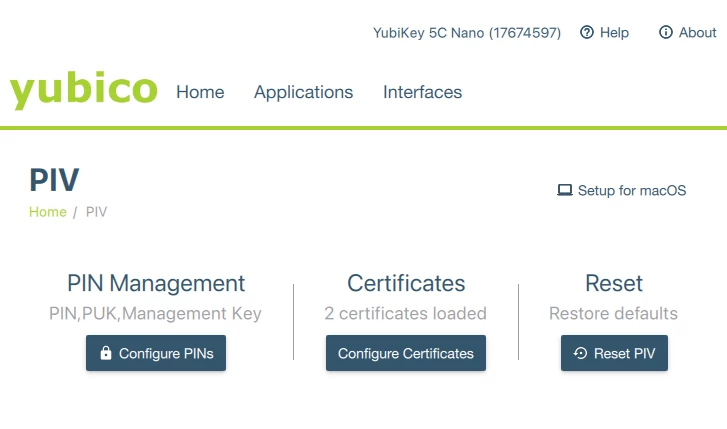Click the 'PIN,PUK,Management Key' text
The width and height of the screenshot is (727, 429).
coord(155,314)
